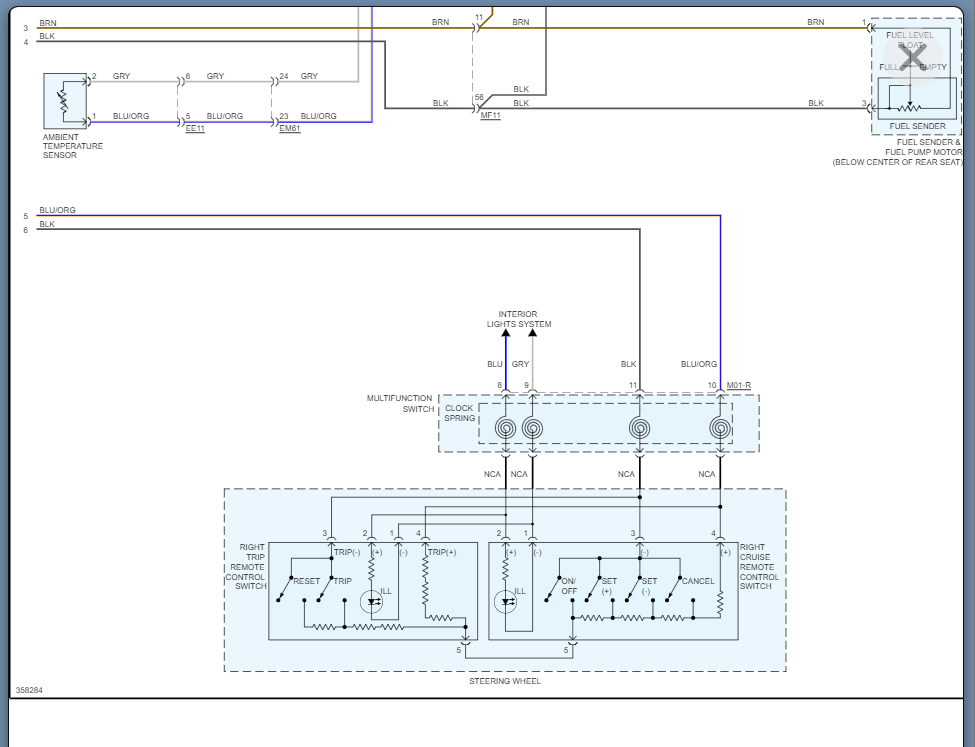Click the Multifunction Switch label
The height and width of the screenshot is (747, 975).
401,404
